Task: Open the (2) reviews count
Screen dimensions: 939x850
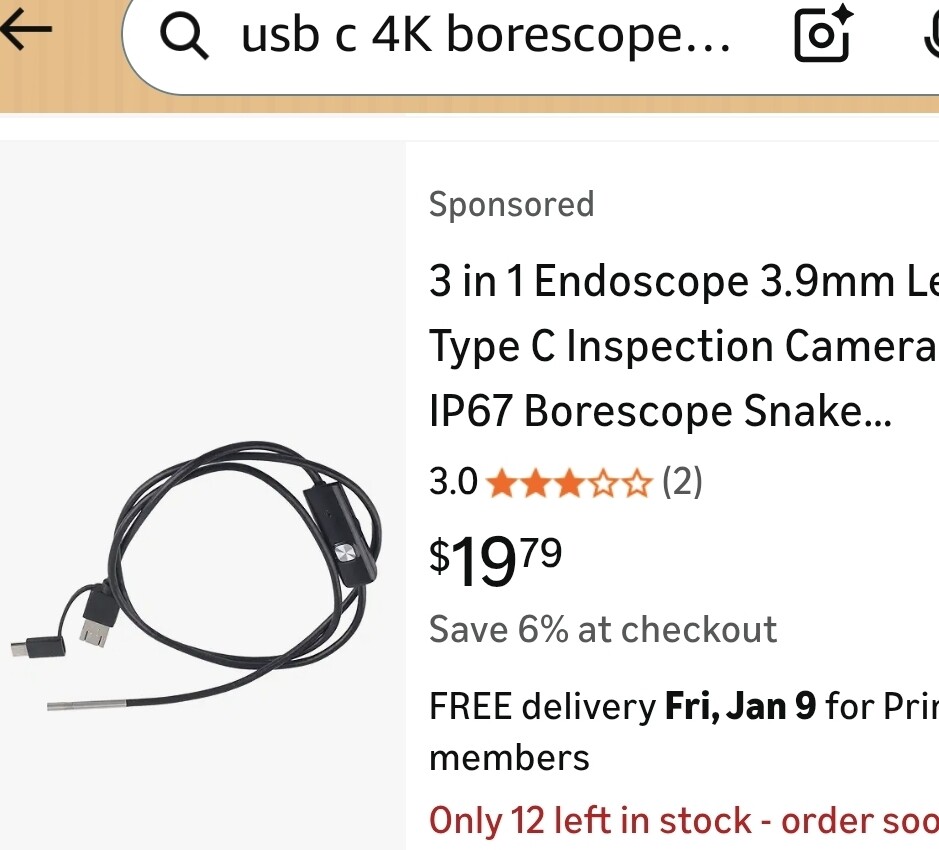Action: [x=683, y=483]
